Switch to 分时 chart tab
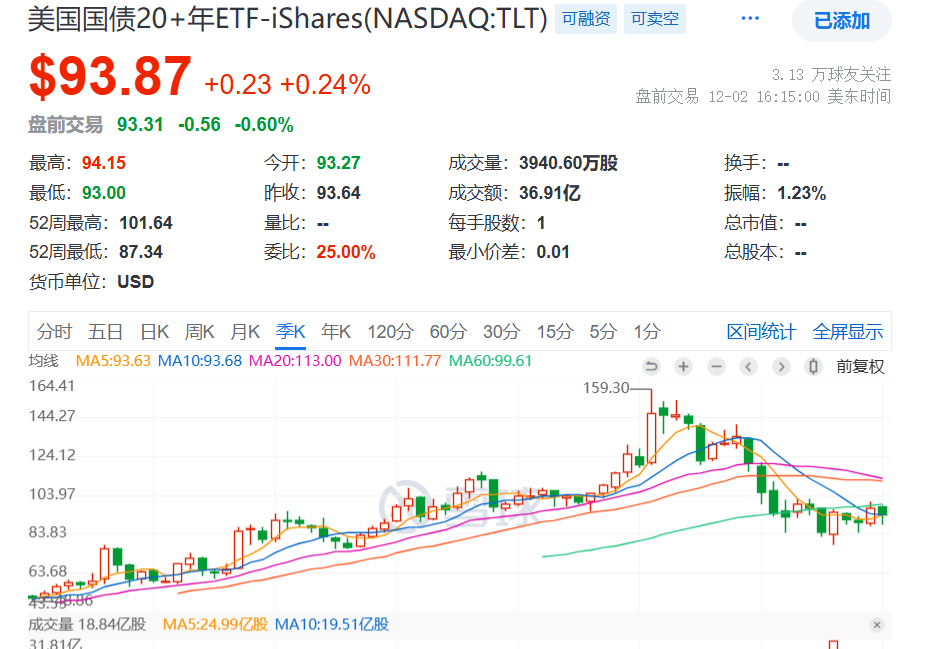 point(54,331)
